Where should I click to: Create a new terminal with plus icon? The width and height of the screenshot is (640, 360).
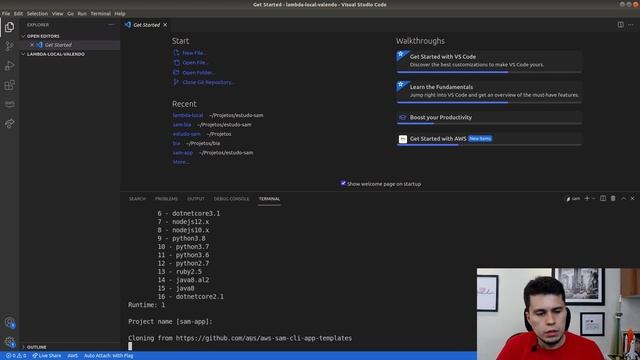(587, 198)
